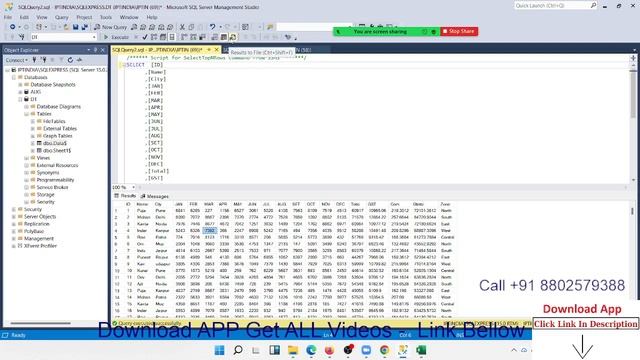Expand the AUG database node
This screenshot has width=640, height=360.
[x=20, y=92]
